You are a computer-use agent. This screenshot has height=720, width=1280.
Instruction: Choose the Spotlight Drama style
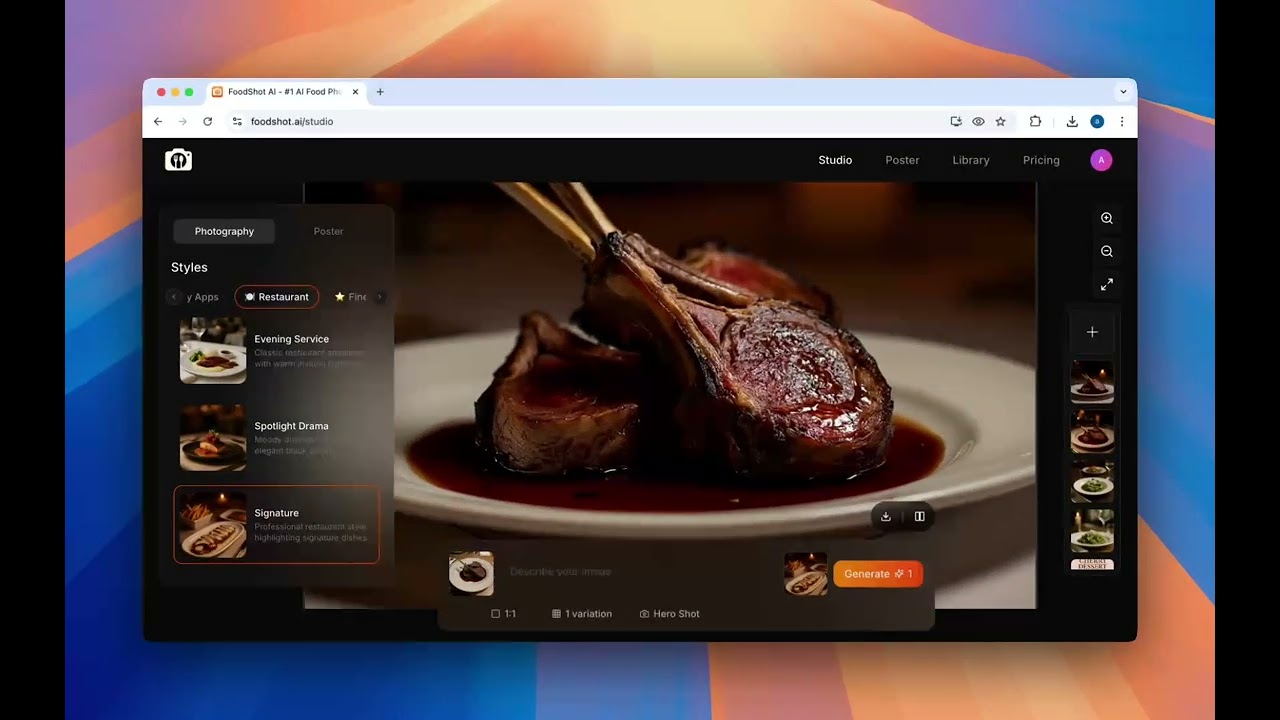click(x=277, y=438)
